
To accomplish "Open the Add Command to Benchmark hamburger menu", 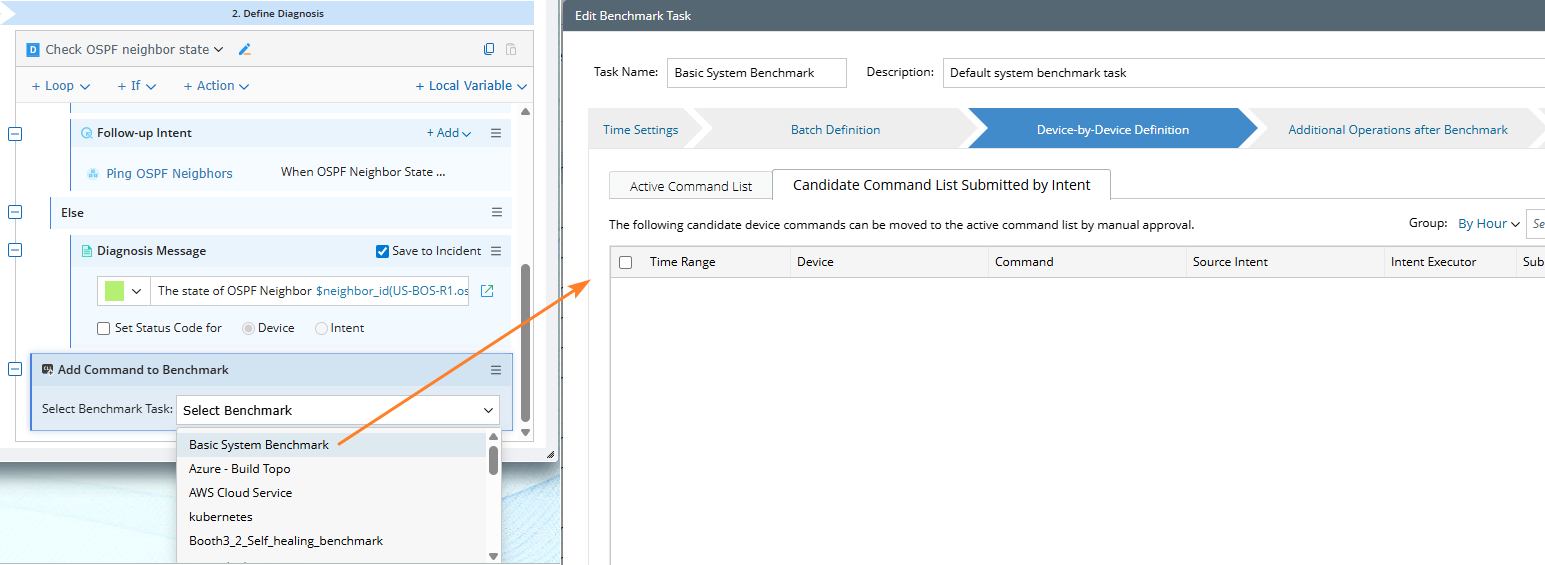I will pos(496,370).
